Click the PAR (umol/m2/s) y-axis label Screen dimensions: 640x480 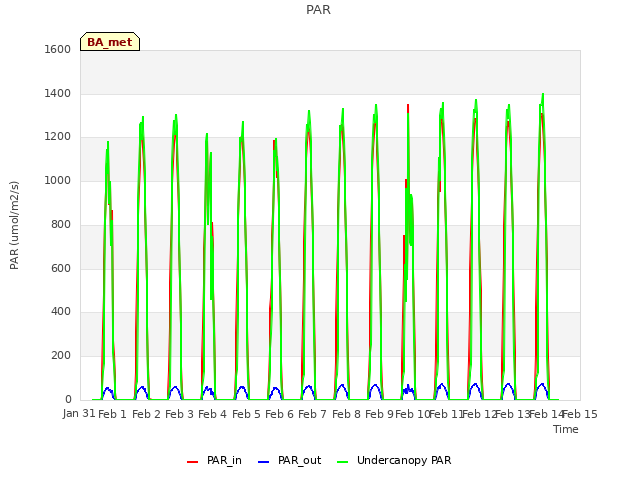point(14,225)
